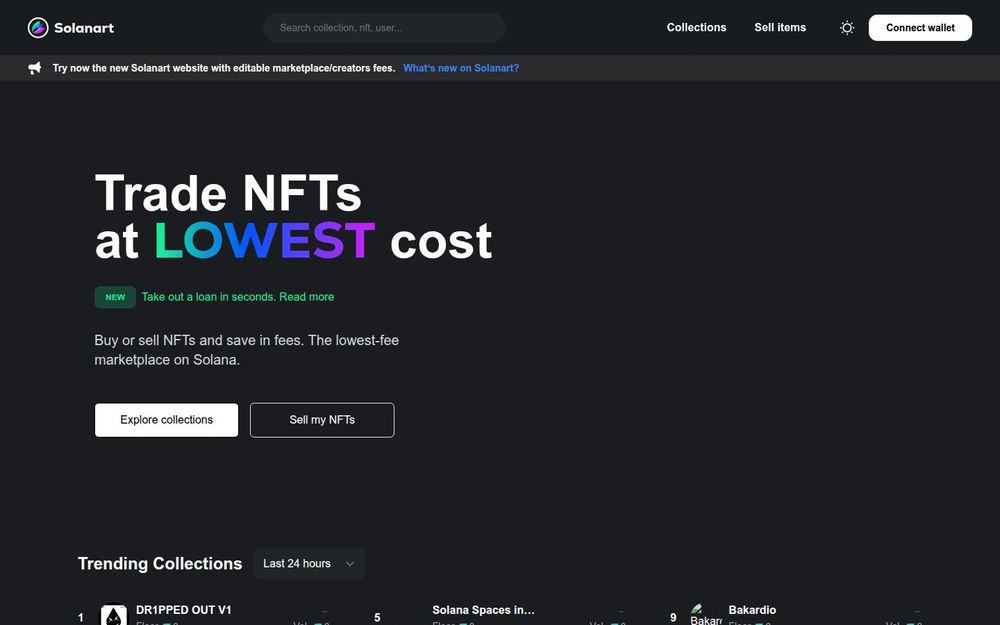Screen dimensions: 1000x625
Task: Click the Solanart logo icon
Action: 38,27
